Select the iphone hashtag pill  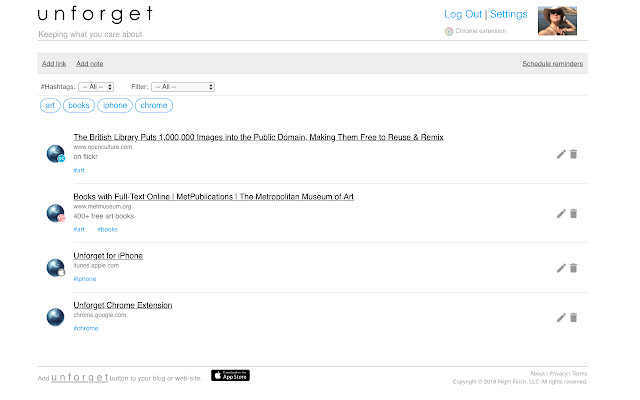pyautogui.click(x=115, y=105)
